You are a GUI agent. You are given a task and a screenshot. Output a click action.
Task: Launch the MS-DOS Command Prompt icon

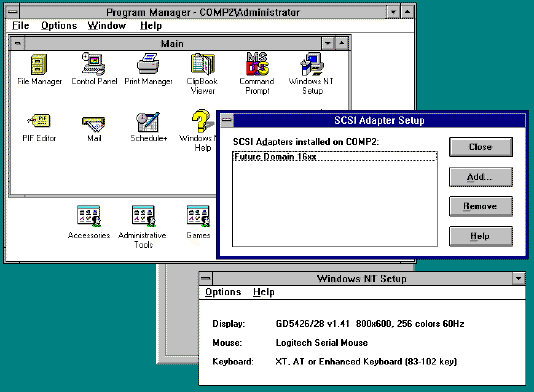(257, 64)
